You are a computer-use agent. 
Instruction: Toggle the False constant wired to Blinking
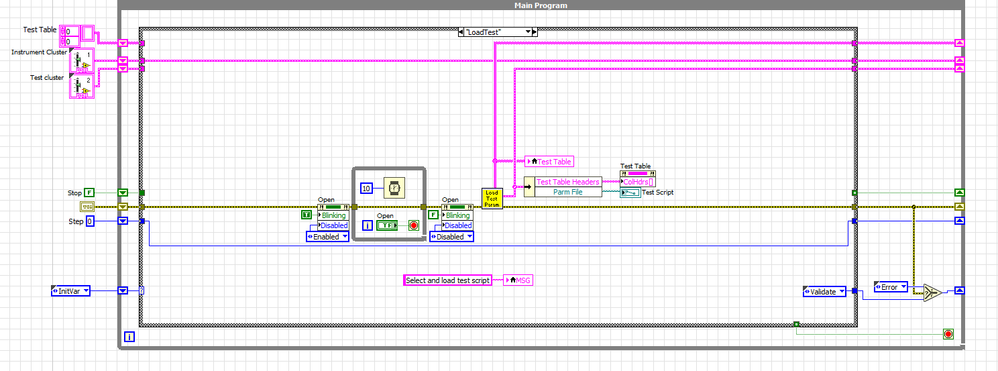click(x=434, y=215)
